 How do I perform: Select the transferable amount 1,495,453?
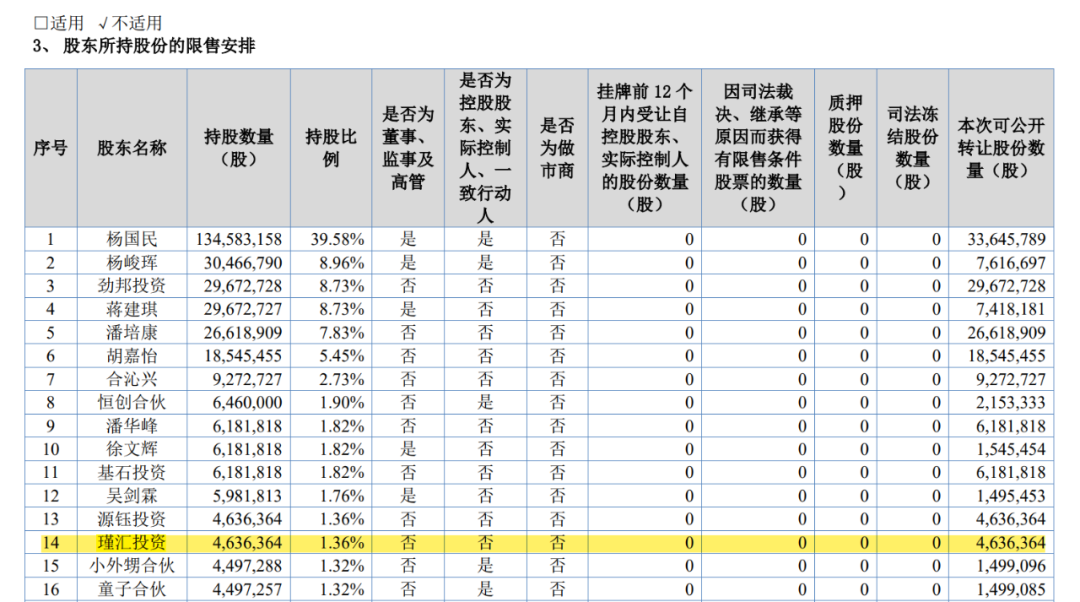coord(1010,497)
